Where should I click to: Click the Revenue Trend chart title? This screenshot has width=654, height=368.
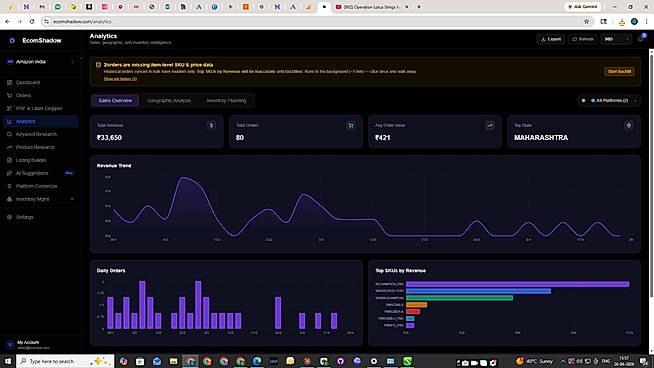[114, 166]
